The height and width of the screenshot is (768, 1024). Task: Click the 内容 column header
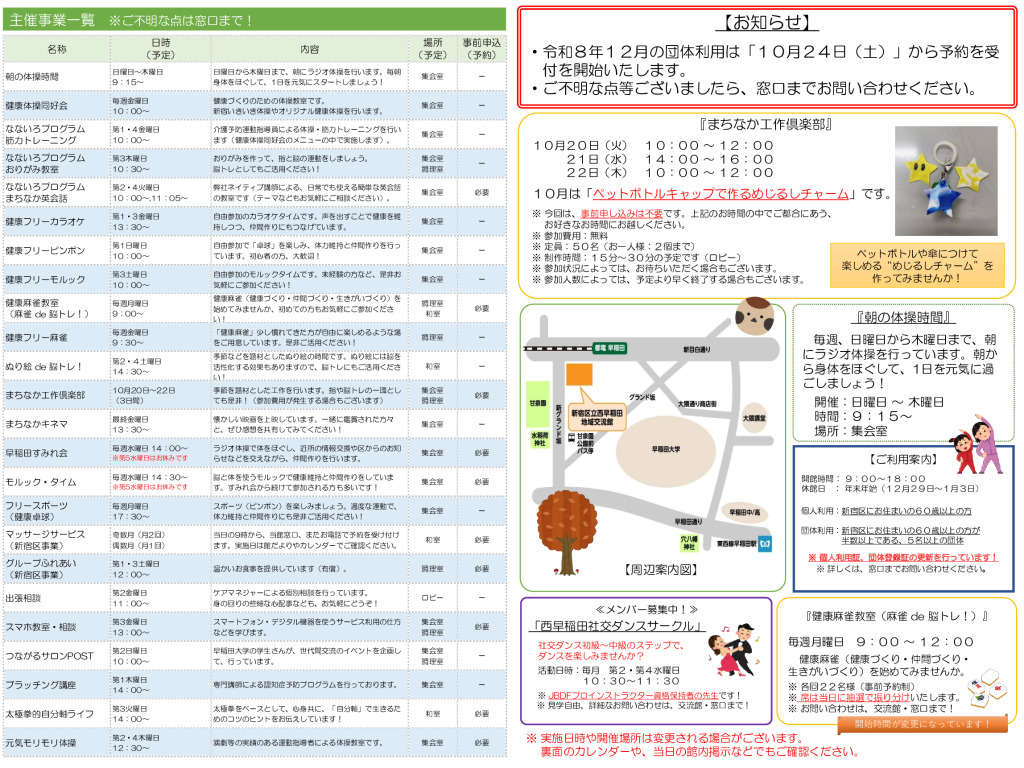click(310, 49)
